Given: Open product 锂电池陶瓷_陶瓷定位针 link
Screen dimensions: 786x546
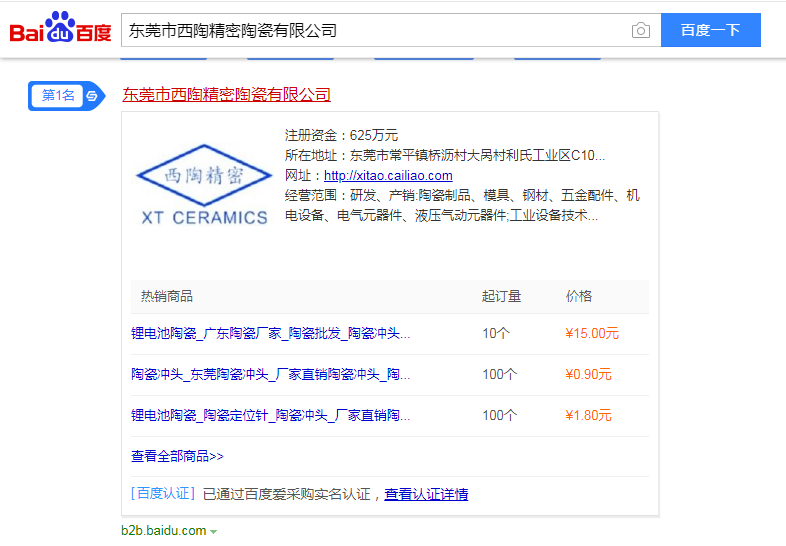Looking at the screenshot, I should pyautogui.click(x=271, y=416).
